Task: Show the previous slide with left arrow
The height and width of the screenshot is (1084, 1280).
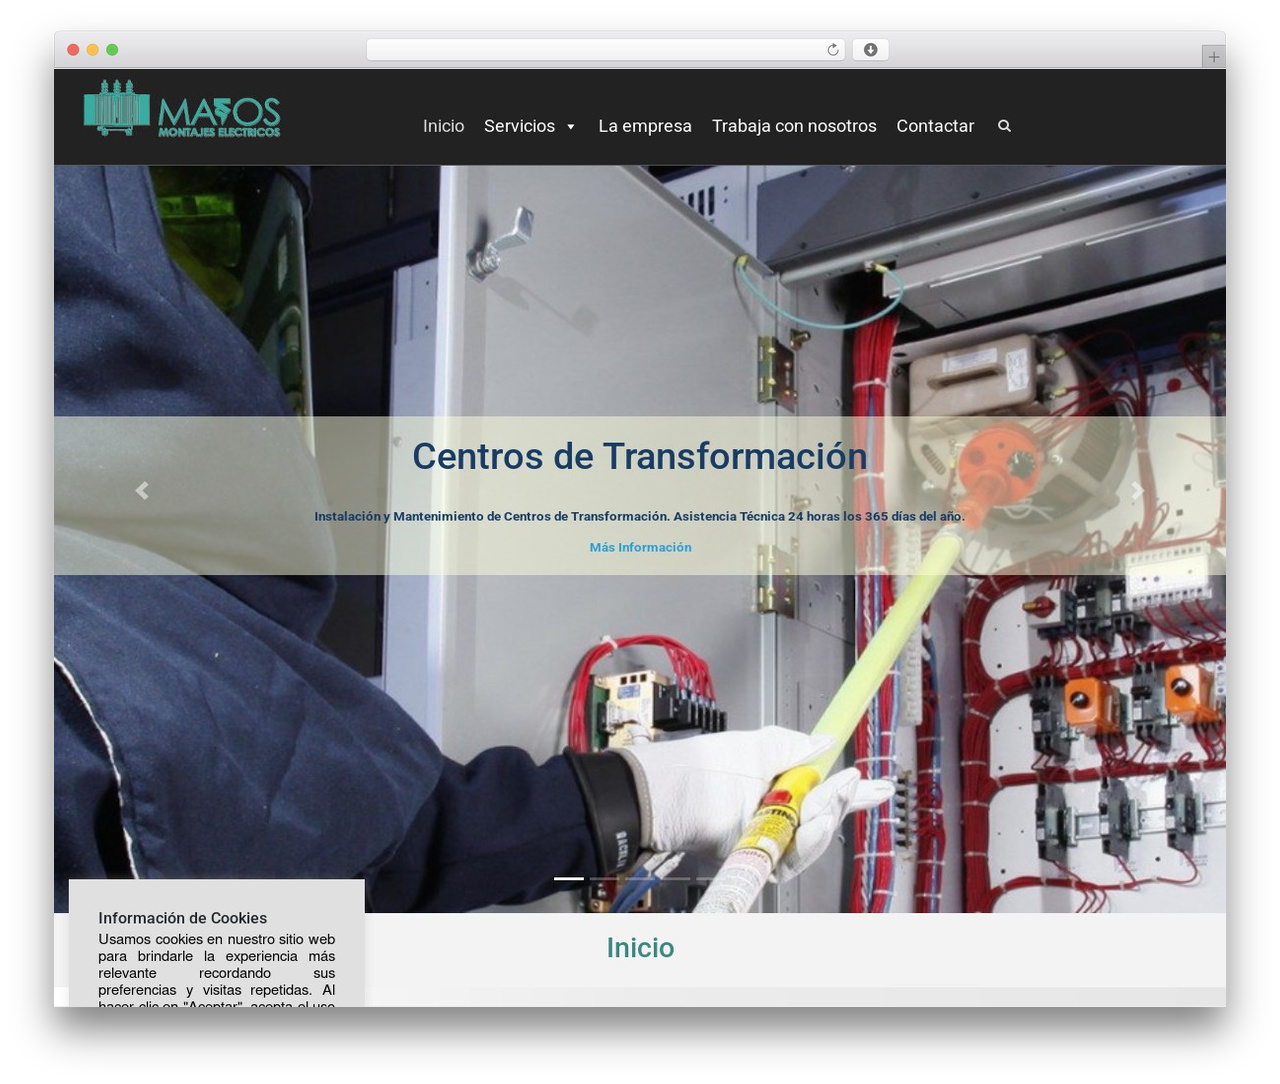Action: pos(142,490)
